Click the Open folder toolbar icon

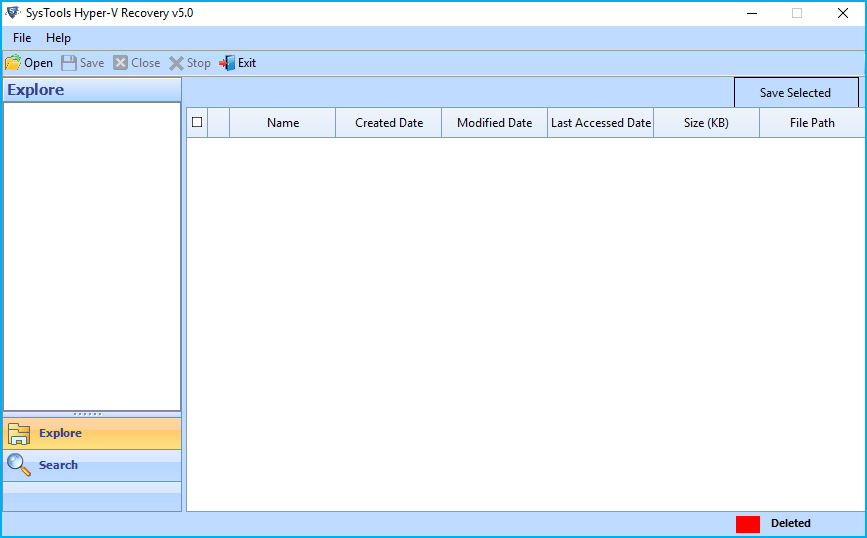[13, 63]
